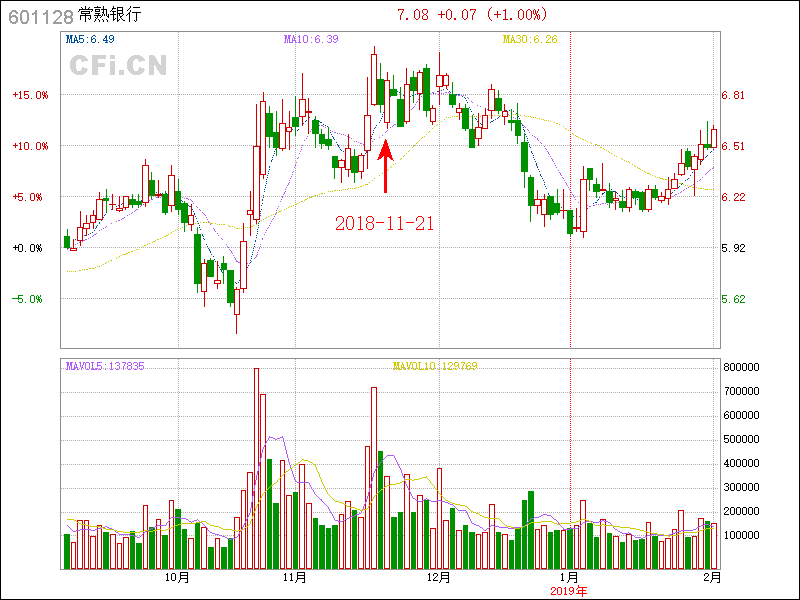The width and height of the screenshot is (800, 600).
Task: Click the 2019年 year label
Action: (570, 590)
